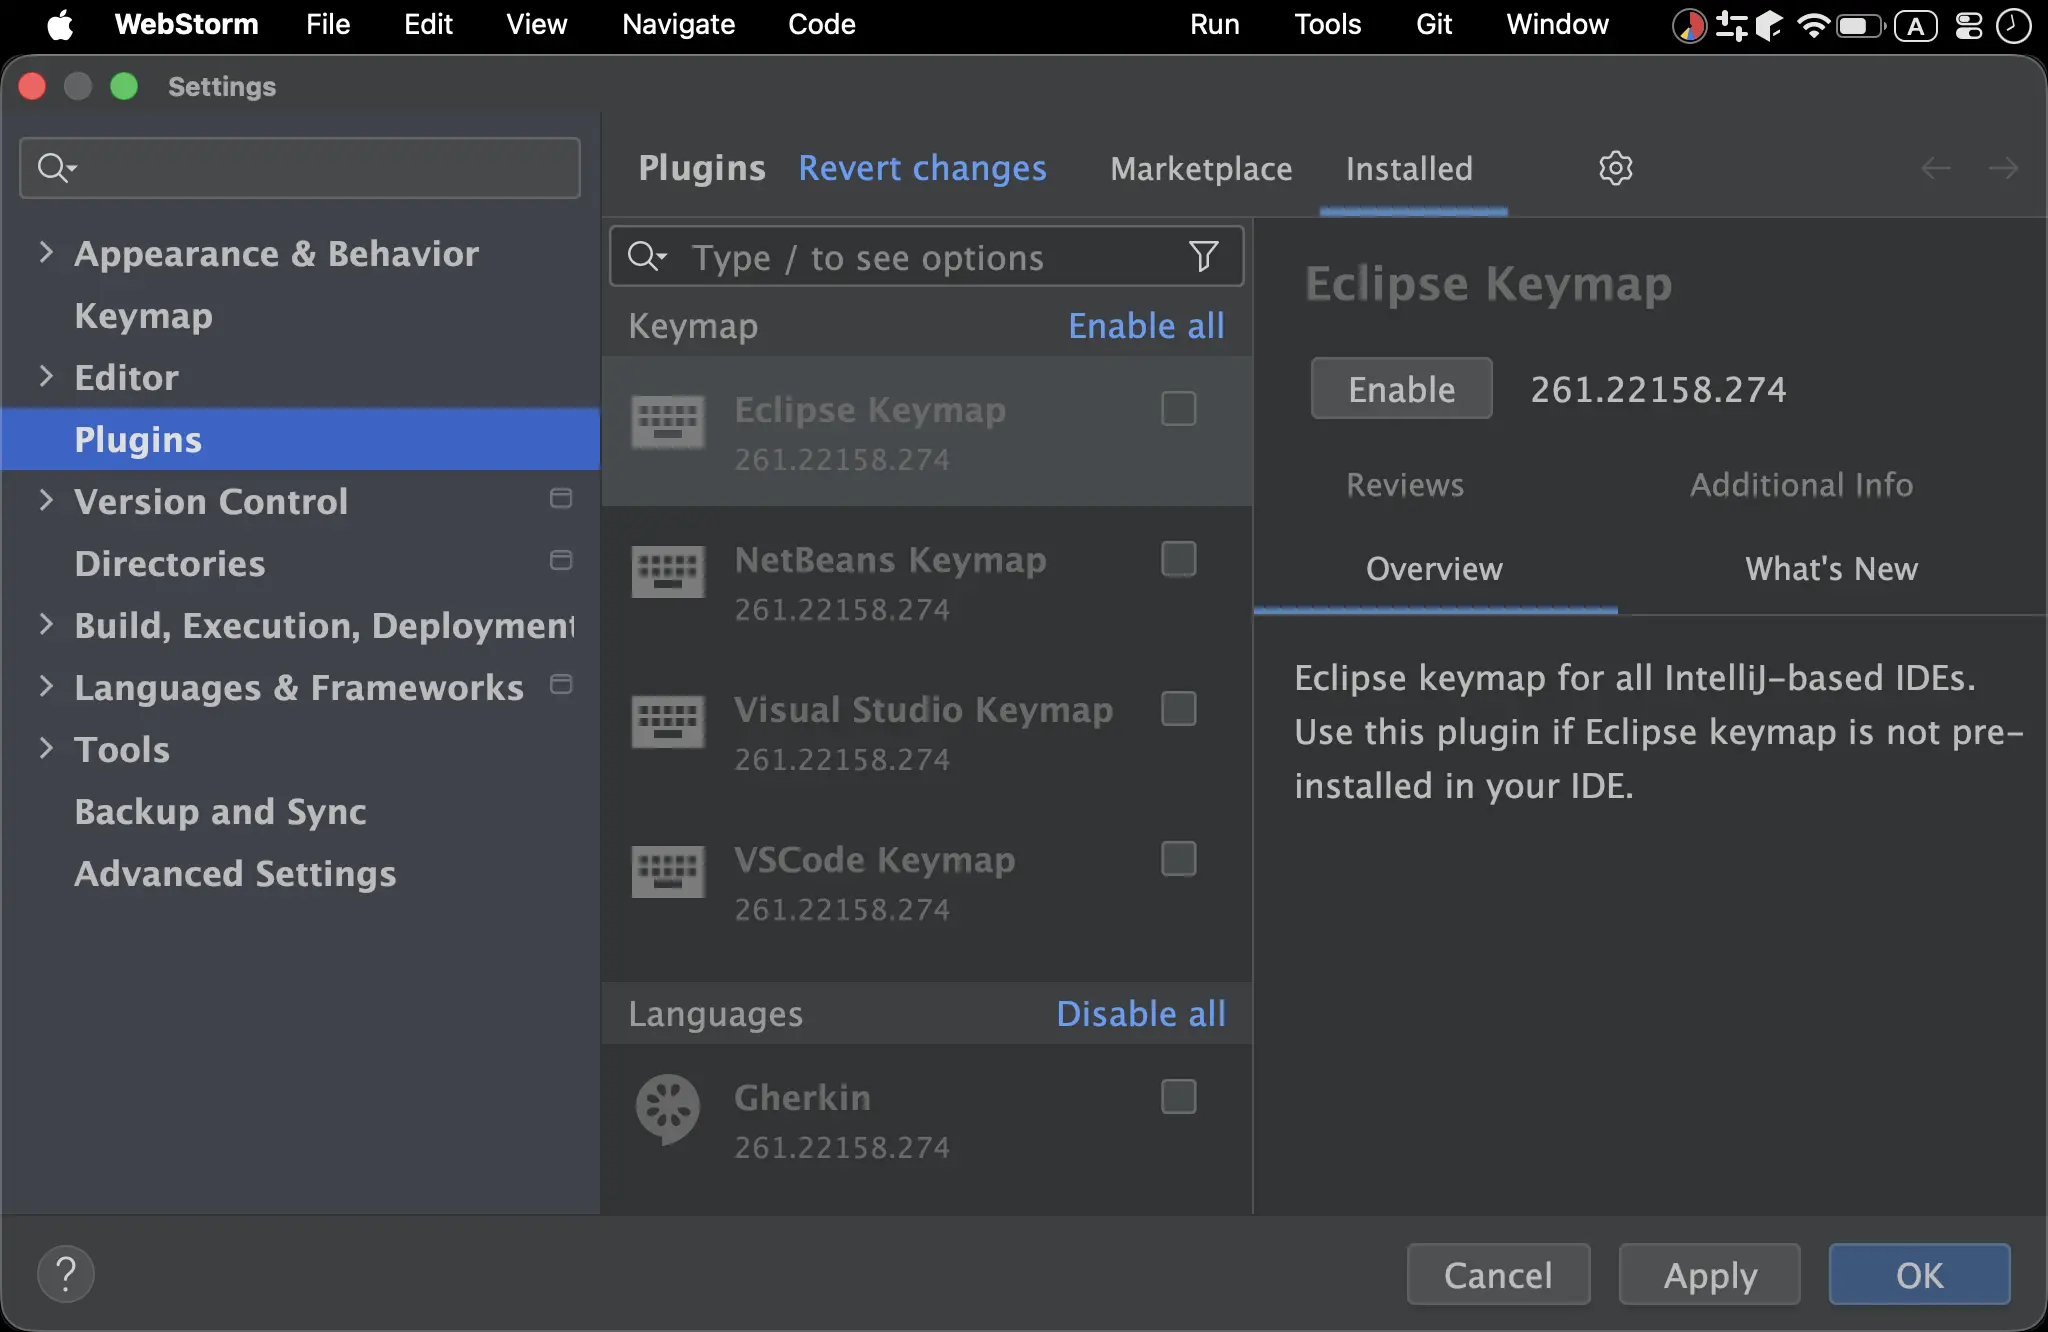Click the Gherkin plugin cucumber icon
The width and height of the screenshot is (2048, 1332).
pyautogui.click(x=668, y=1109)
